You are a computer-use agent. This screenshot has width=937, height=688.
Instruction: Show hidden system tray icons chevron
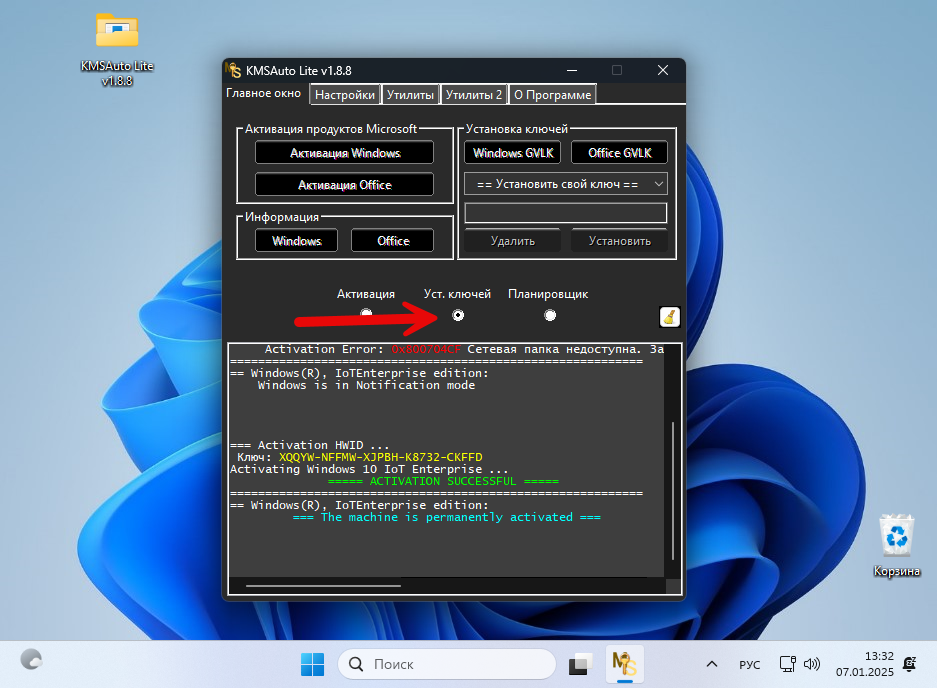coord(712,664)
